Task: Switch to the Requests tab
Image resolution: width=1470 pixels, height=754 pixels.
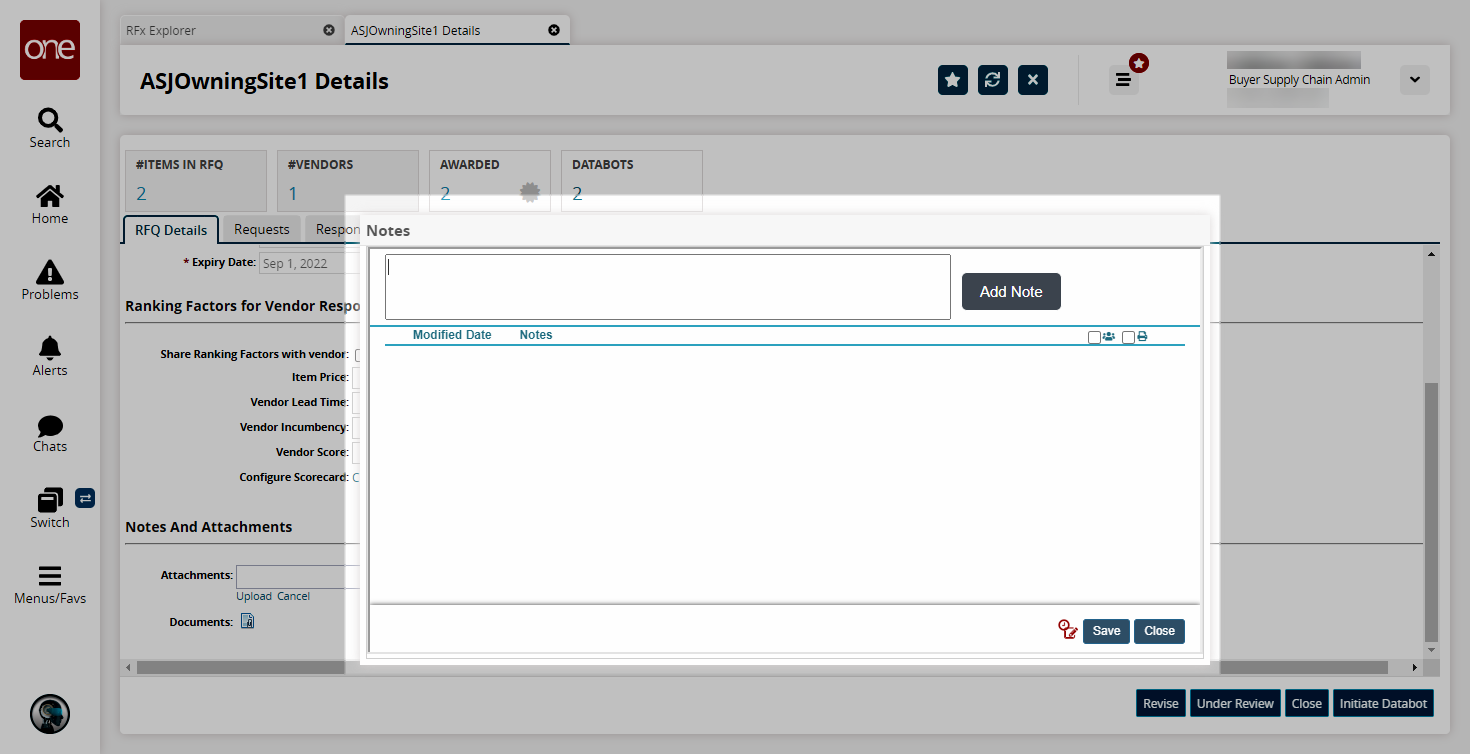Action: coord(262,230)
